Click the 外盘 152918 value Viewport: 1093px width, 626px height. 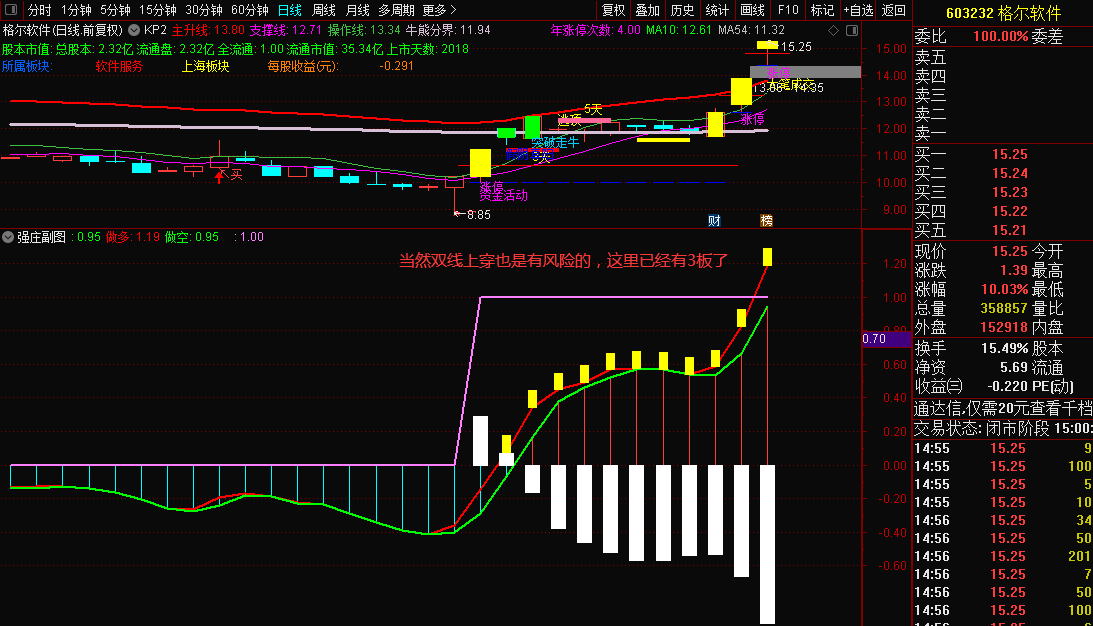coord(1004,327)
